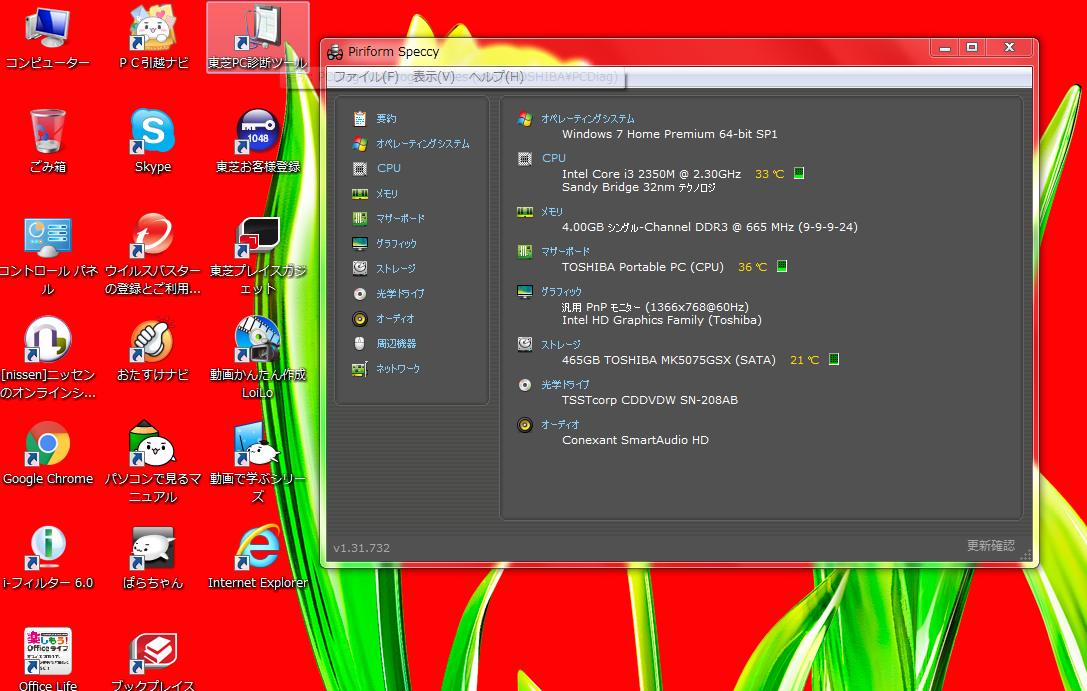Open the [nissen]ニッセン online shopping shortcut
Screen dimensions: 1087x691
click(x=47, y=359)
